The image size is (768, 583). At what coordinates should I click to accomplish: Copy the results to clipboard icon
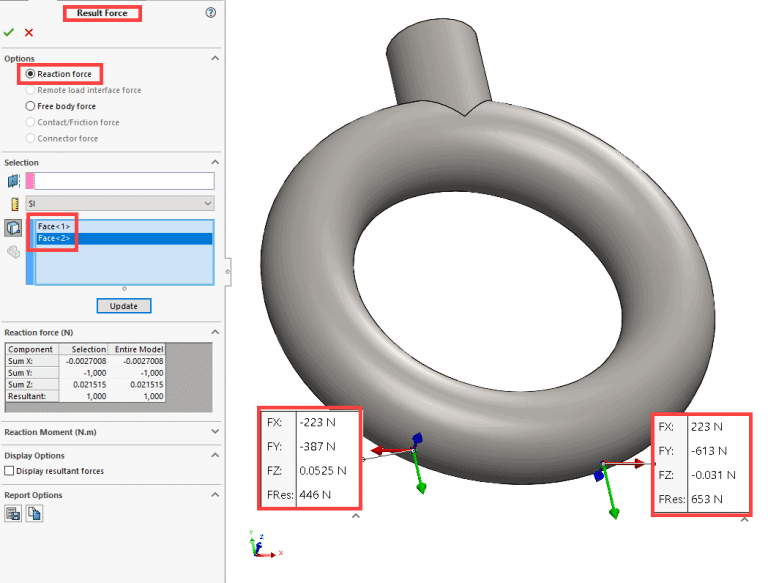[33, 513]
